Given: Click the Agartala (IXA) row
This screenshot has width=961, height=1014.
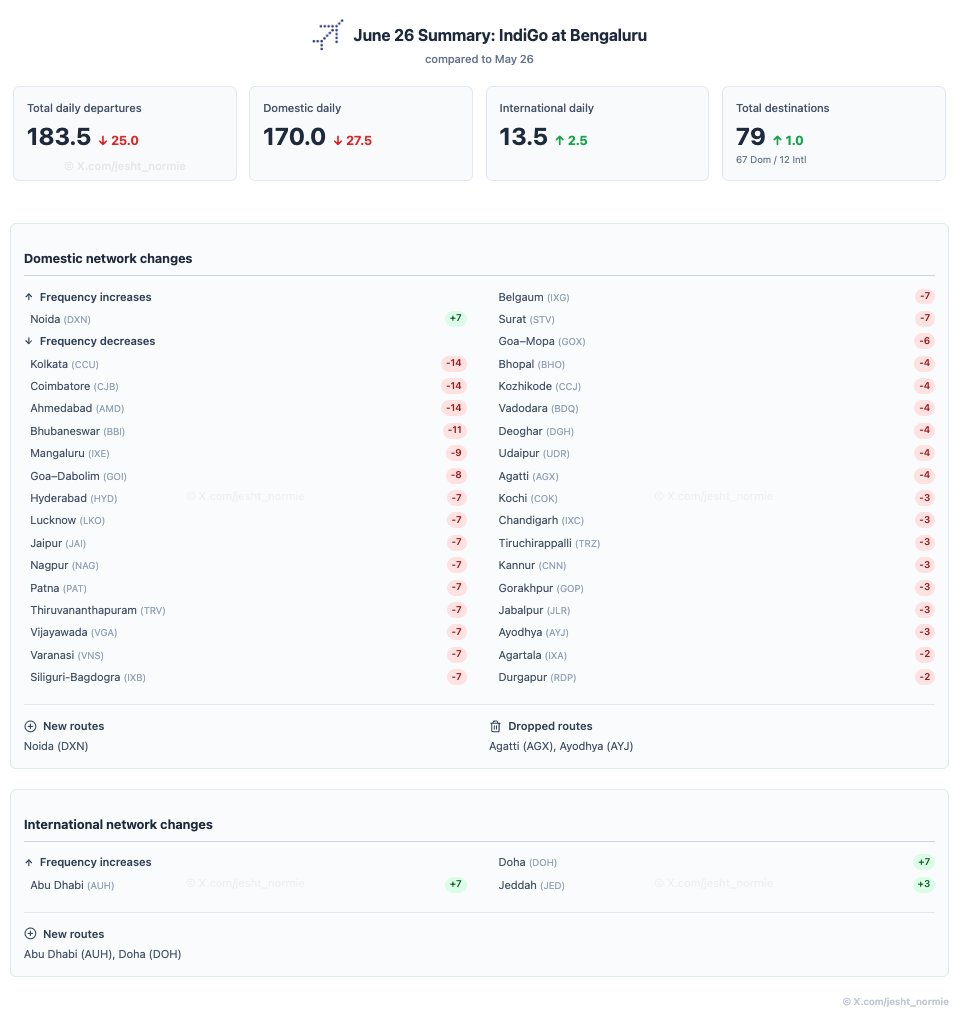Looking at the screenshot, I should 716,655.
